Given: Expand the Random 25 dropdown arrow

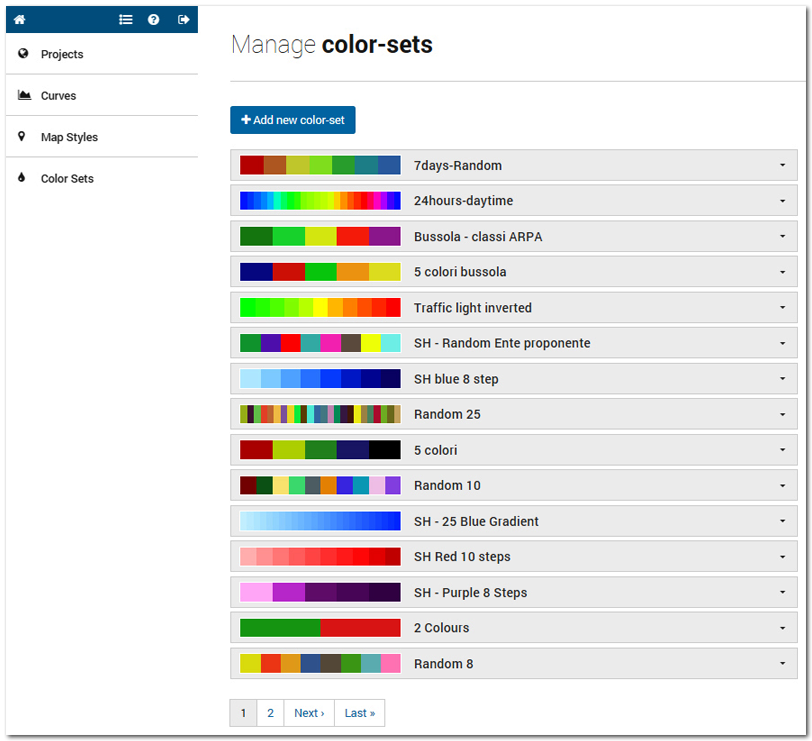Looking at the screenshot, I should 782,414.
